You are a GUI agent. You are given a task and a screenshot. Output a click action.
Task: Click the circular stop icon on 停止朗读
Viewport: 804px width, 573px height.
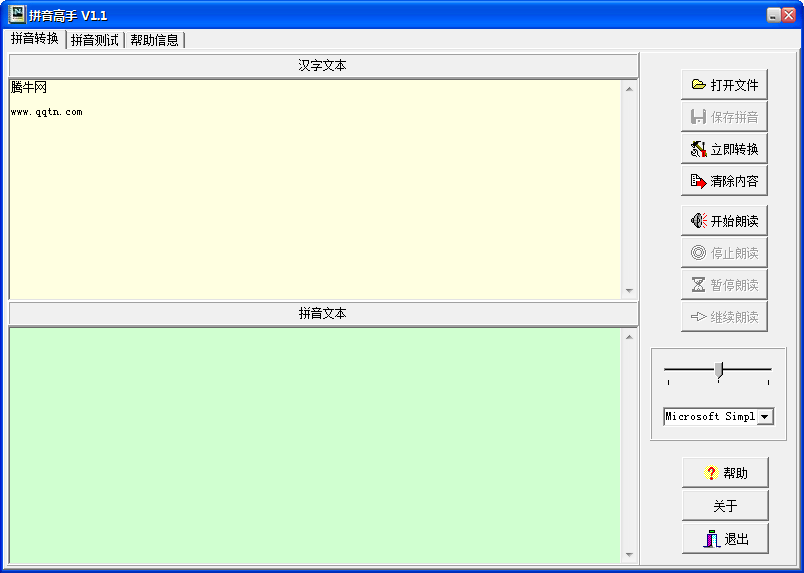tap(698, 253)
